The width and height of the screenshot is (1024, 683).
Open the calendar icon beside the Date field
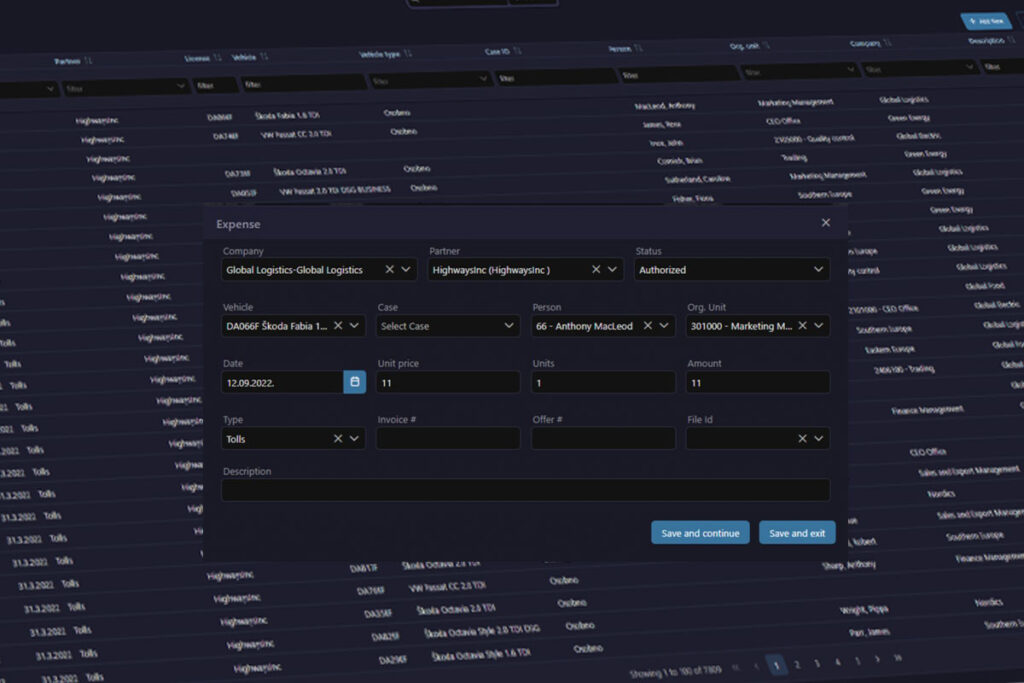click(x=354, y=382)
